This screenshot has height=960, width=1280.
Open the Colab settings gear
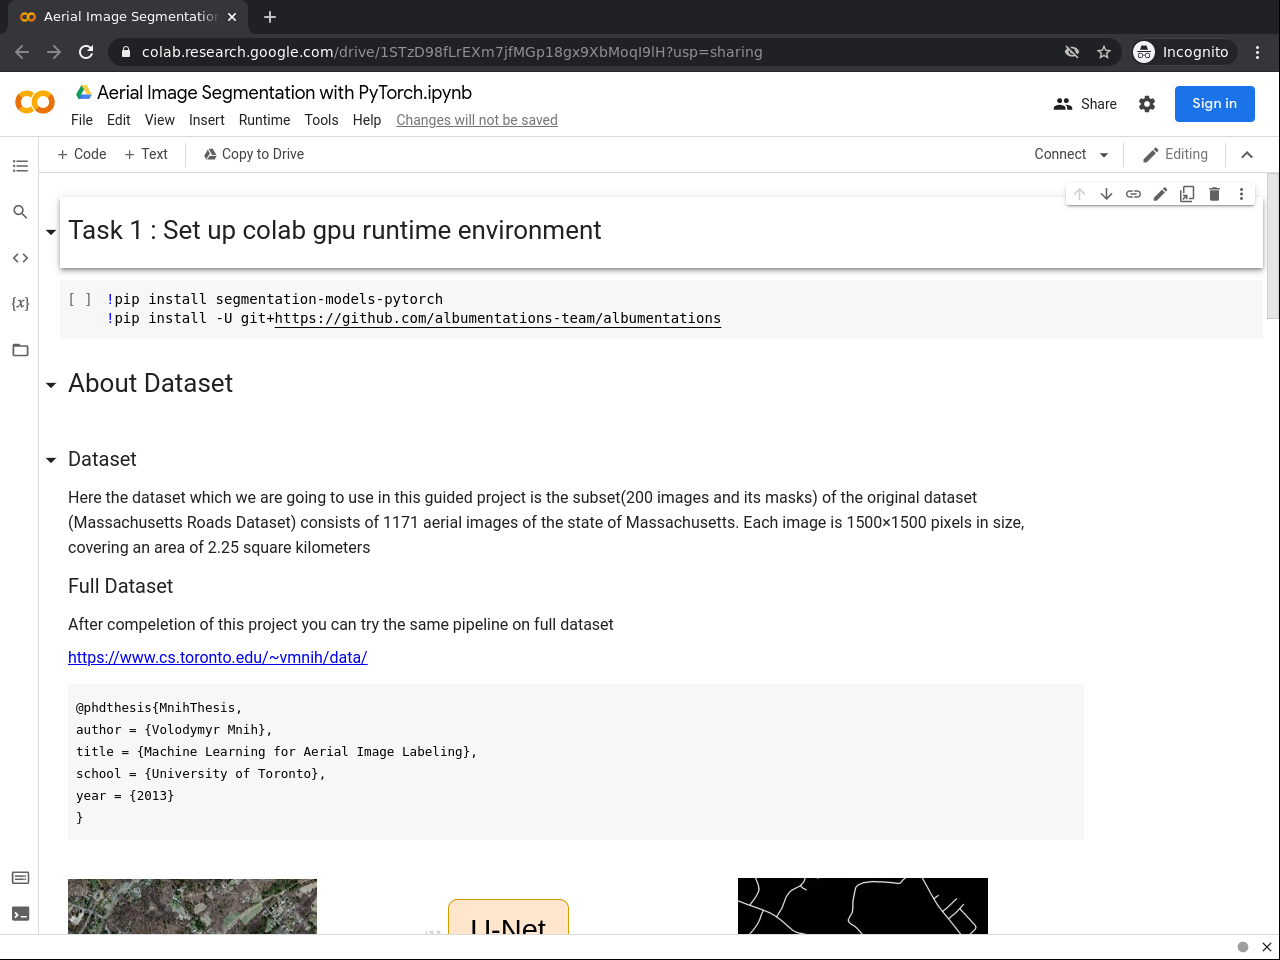click(x=1147, y=104)
